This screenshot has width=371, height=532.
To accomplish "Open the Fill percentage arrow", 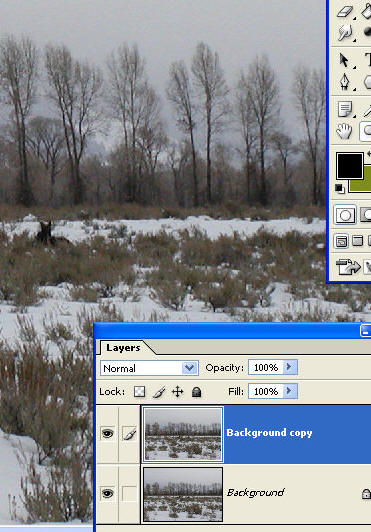I will pos(290,391).
